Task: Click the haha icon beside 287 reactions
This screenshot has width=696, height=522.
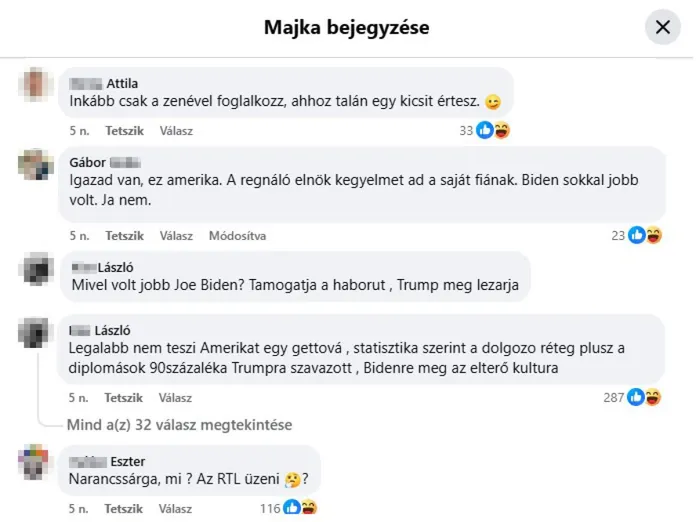Action: click(653, 397)
